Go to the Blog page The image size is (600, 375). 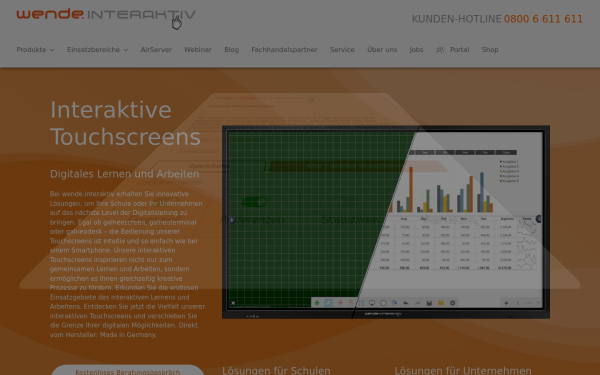pyautogui.click(x=232, y=50)
